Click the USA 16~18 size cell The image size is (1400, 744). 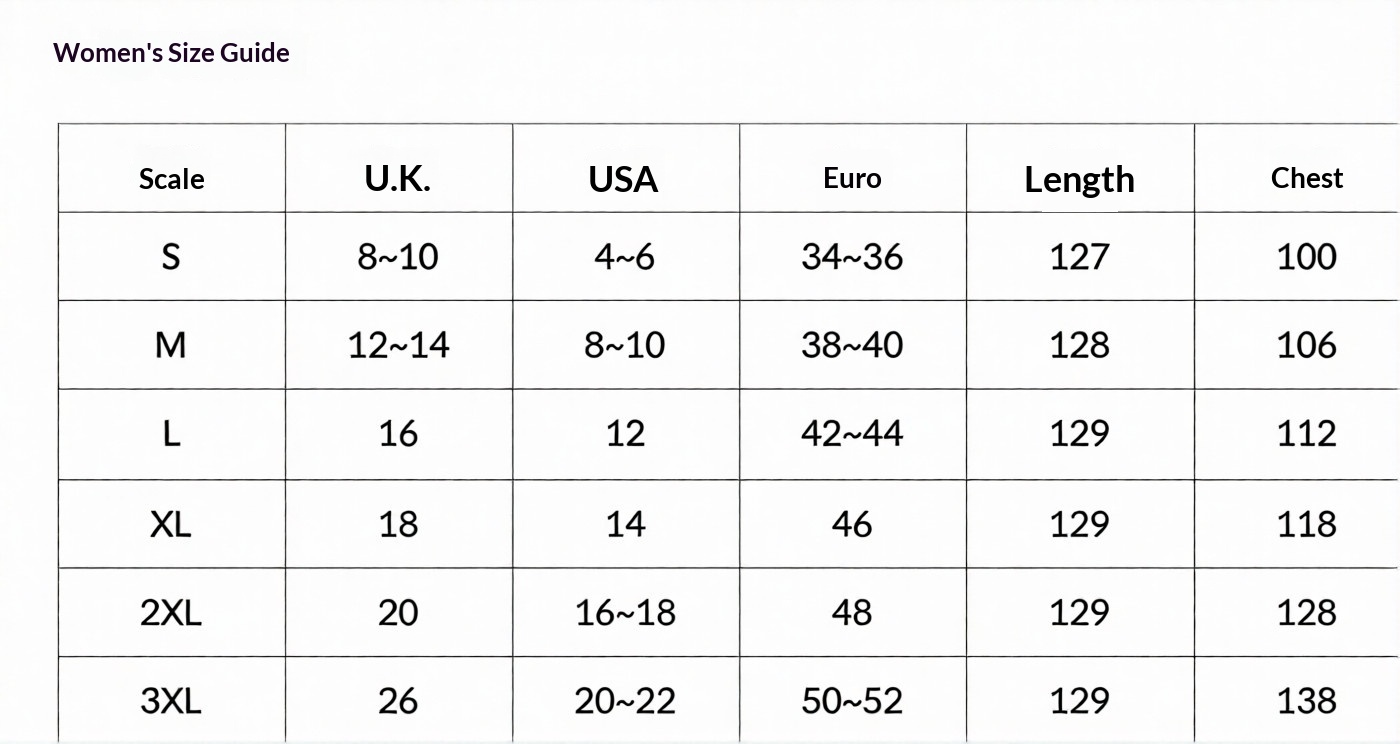(x=625, y=612)
